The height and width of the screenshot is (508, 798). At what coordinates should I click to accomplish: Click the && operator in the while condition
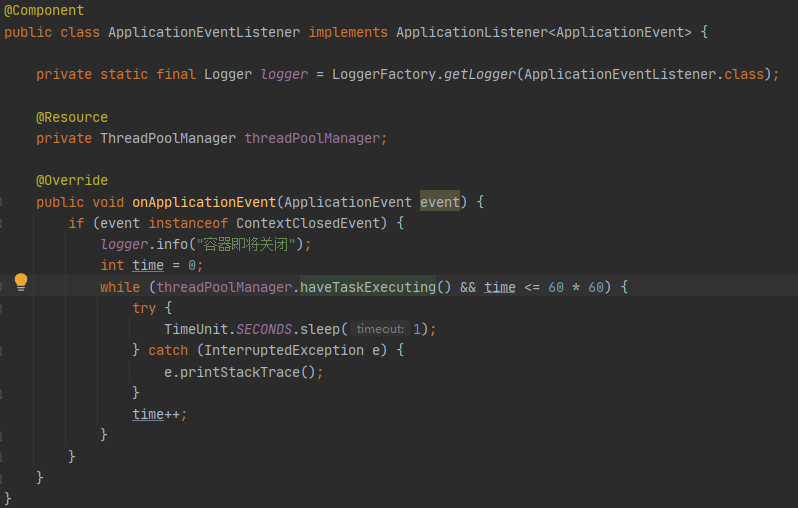coord(468,287)
